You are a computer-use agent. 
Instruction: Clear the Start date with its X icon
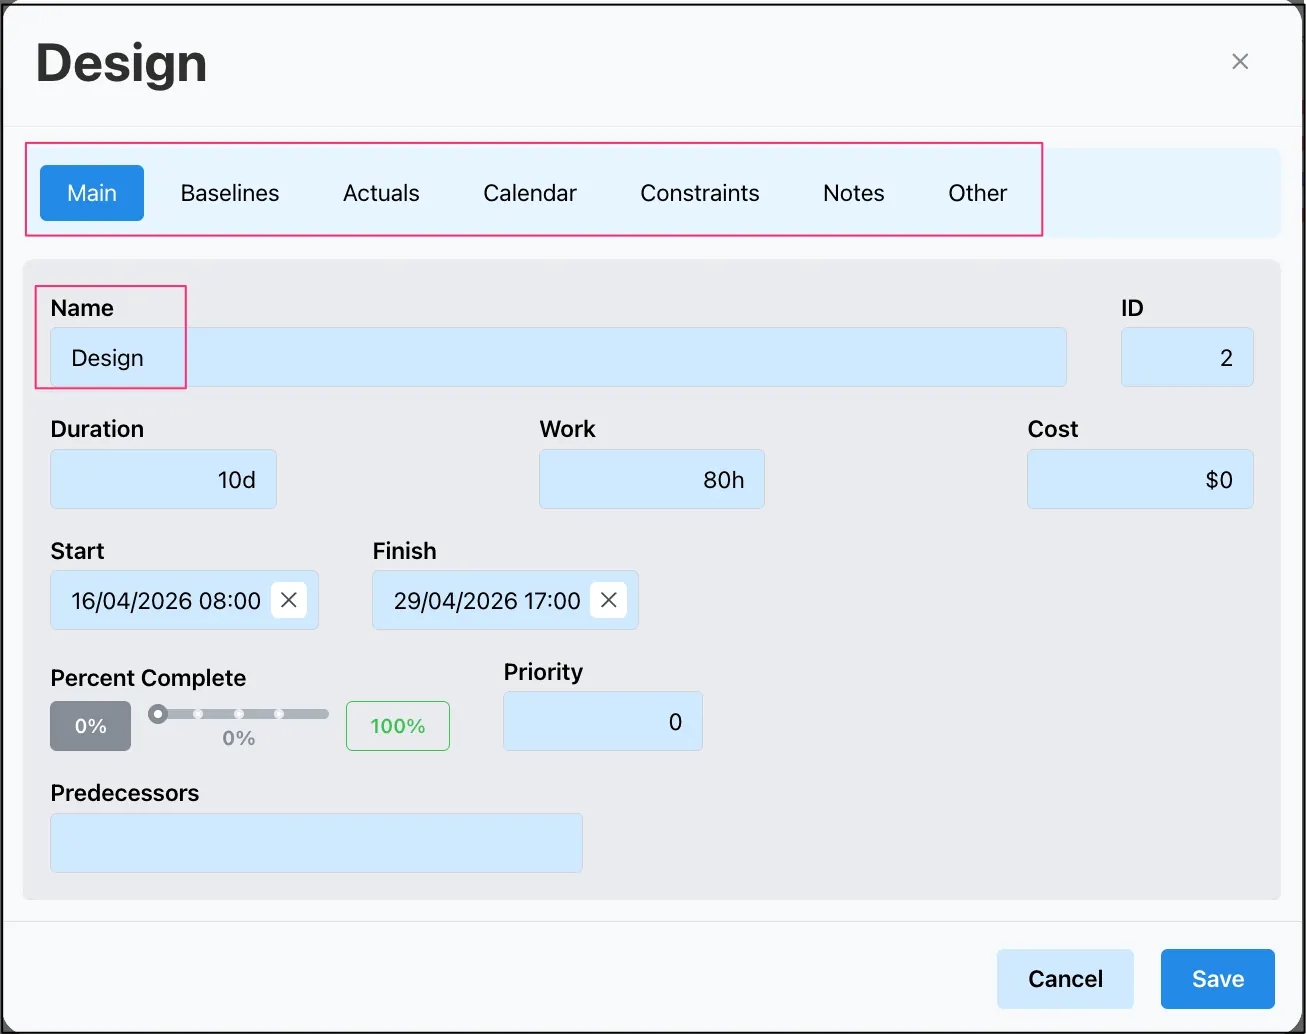[289, 600]
